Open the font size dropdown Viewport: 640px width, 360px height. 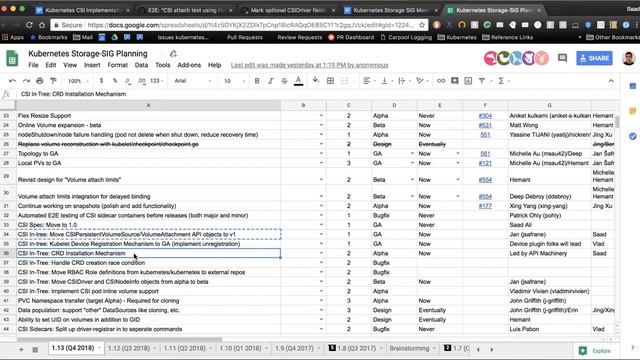(234, 81)
